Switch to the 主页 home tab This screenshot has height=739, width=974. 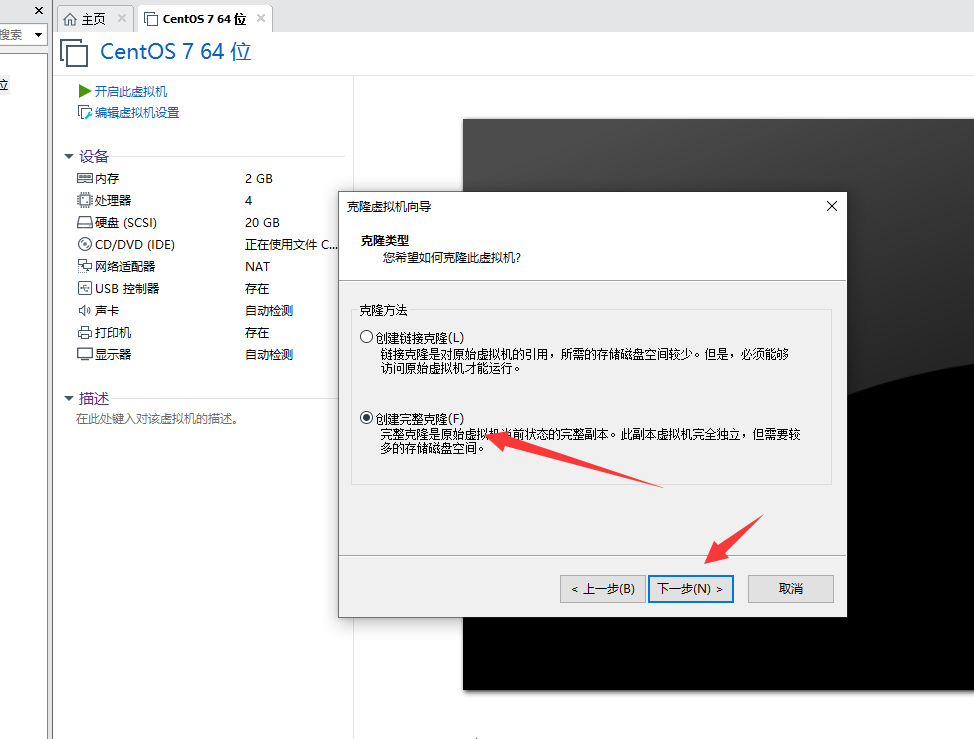click(x=93, y=19)
